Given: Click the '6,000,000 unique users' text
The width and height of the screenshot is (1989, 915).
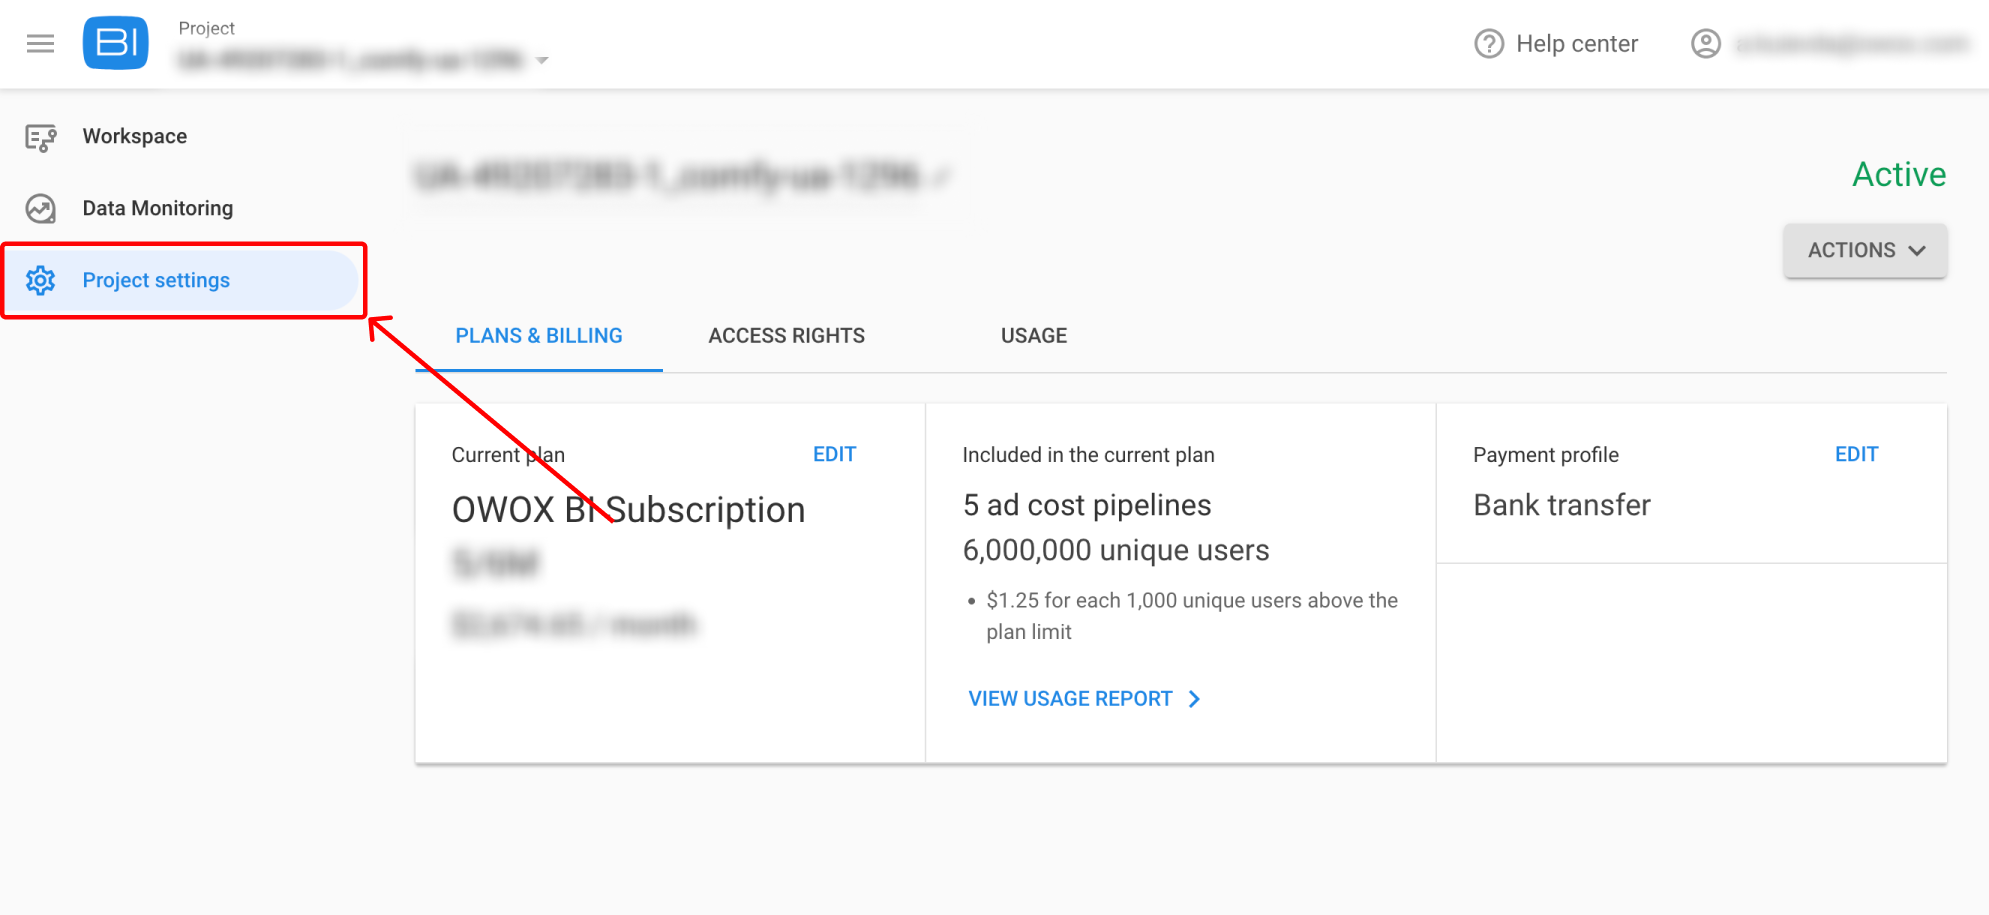Looking at the screenshot, I should (x=1116, y=550).
